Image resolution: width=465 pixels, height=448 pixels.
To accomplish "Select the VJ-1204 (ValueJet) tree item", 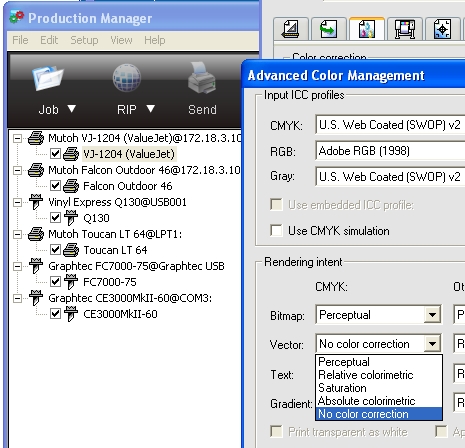I will (x=129, y=154).
